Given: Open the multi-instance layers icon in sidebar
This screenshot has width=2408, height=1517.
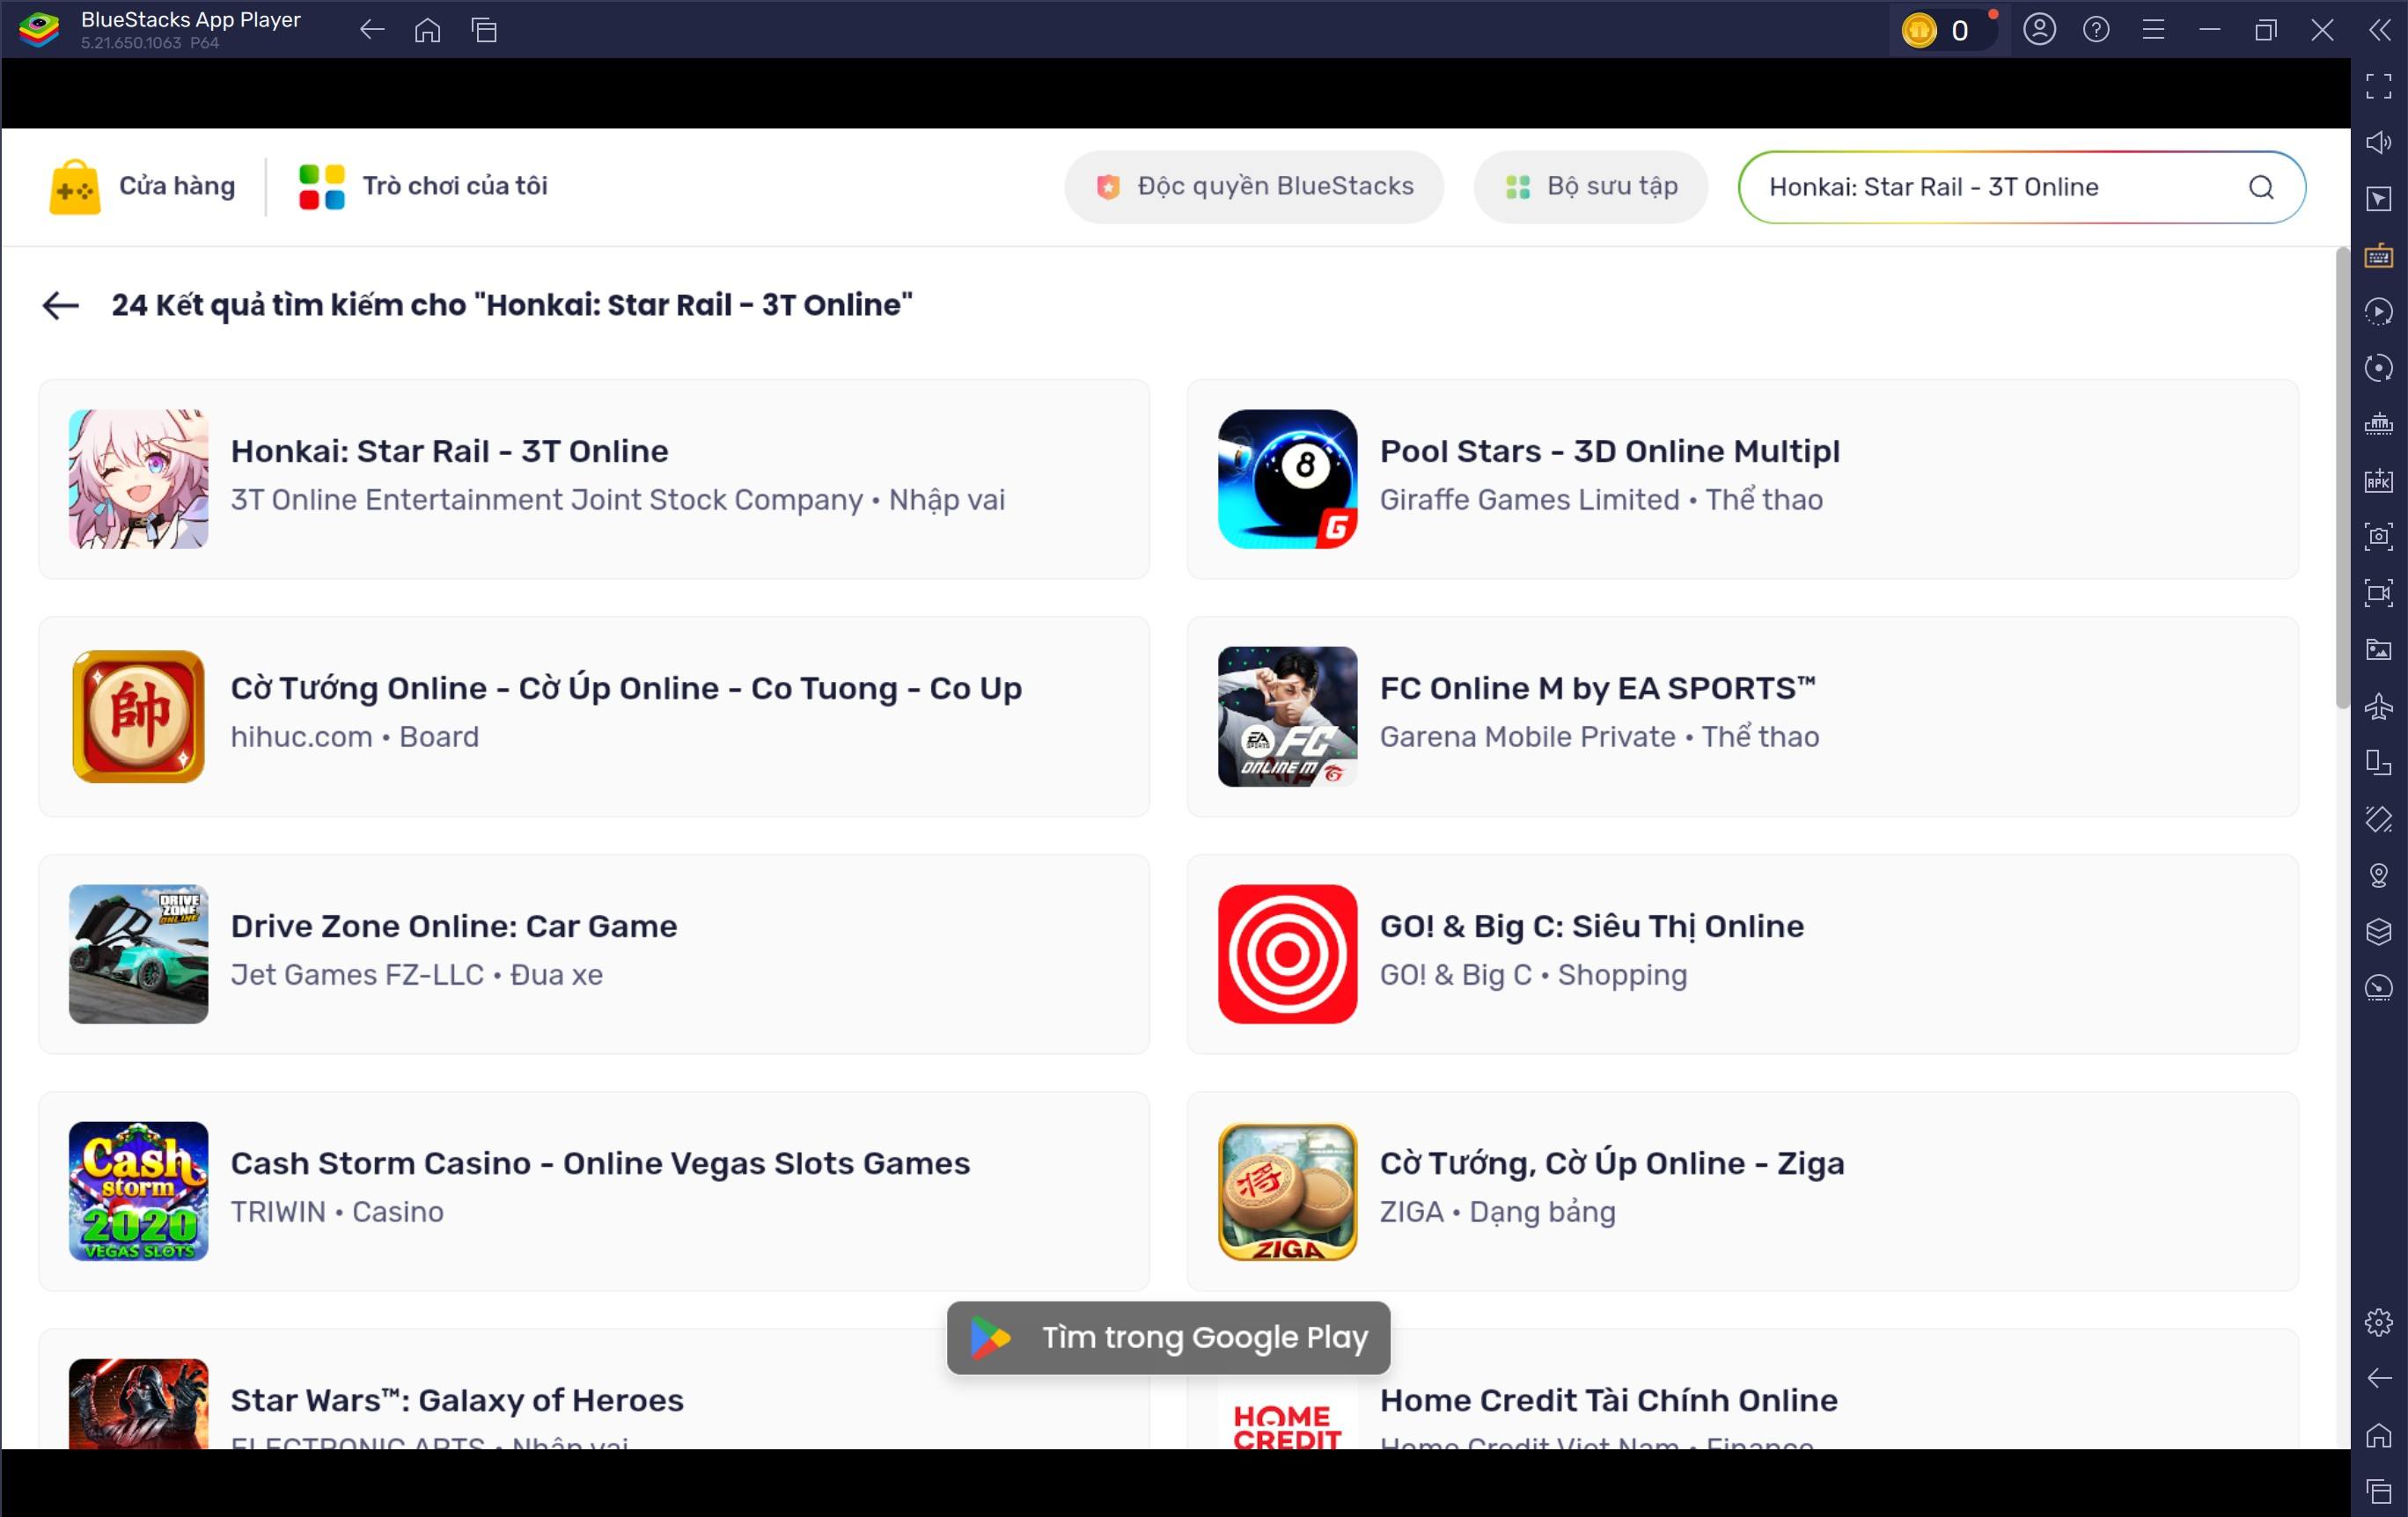Looking at the screenshot, I should 2379,932.
